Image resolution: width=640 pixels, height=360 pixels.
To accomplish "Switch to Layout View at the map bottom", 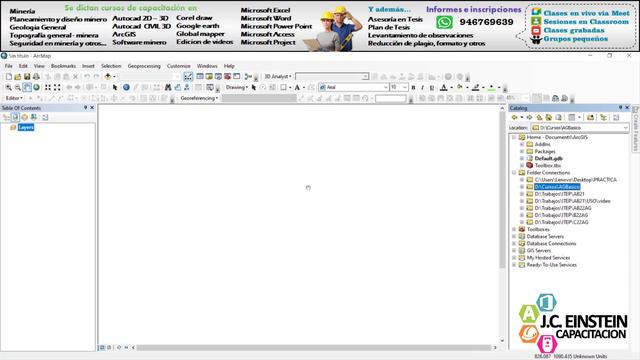I will [109, 348].
